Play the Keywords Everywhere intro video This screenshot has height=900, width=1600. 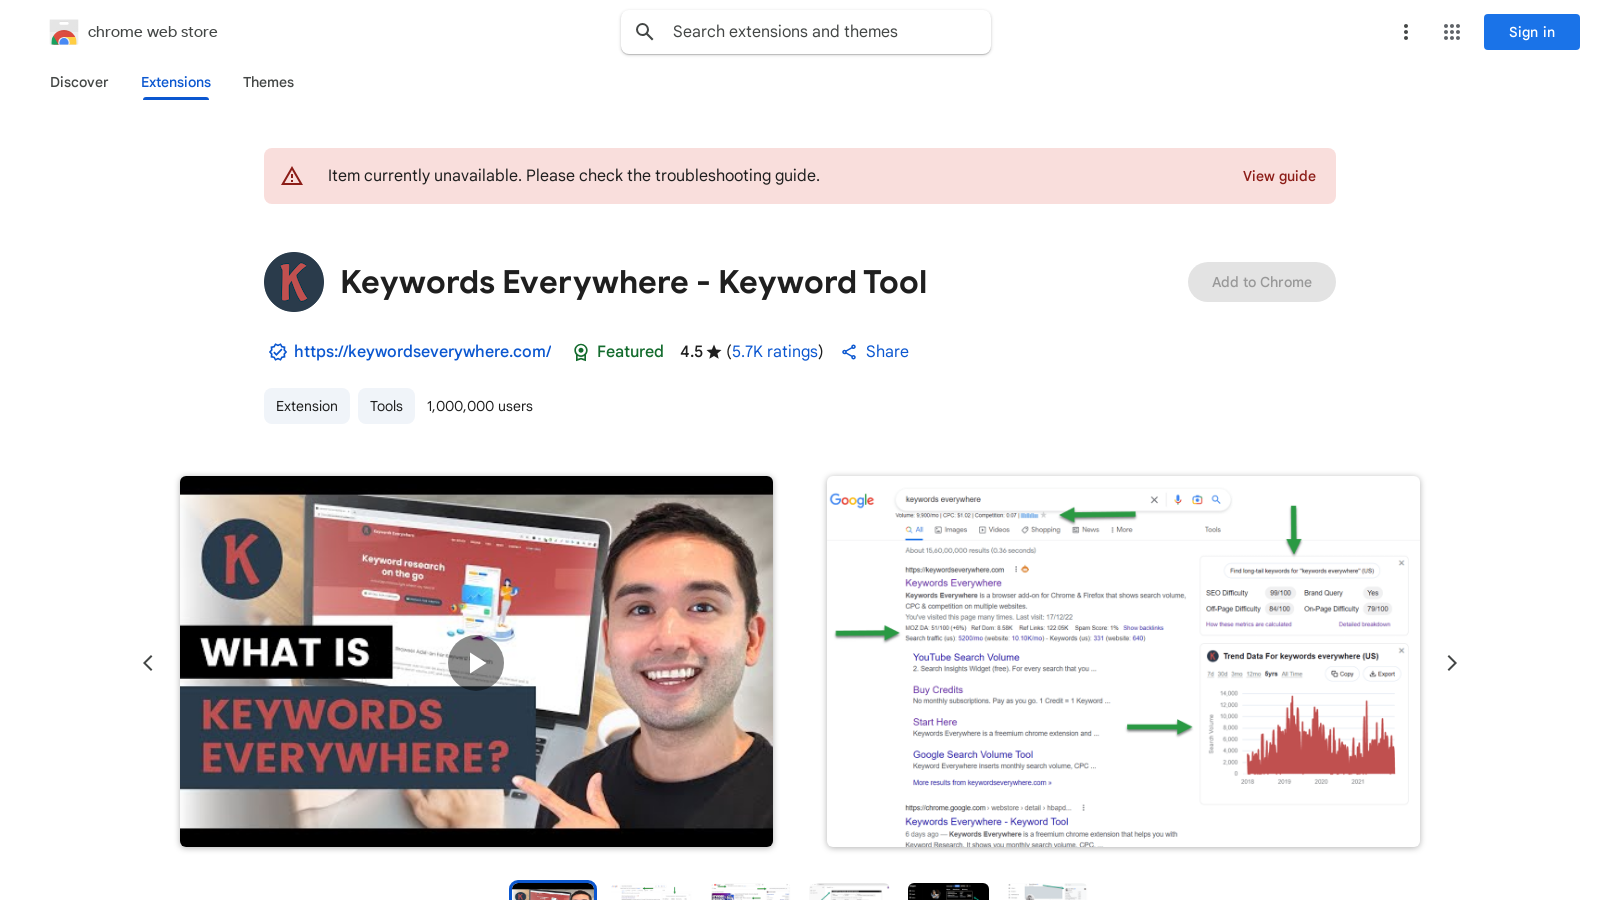click(475, 662)
